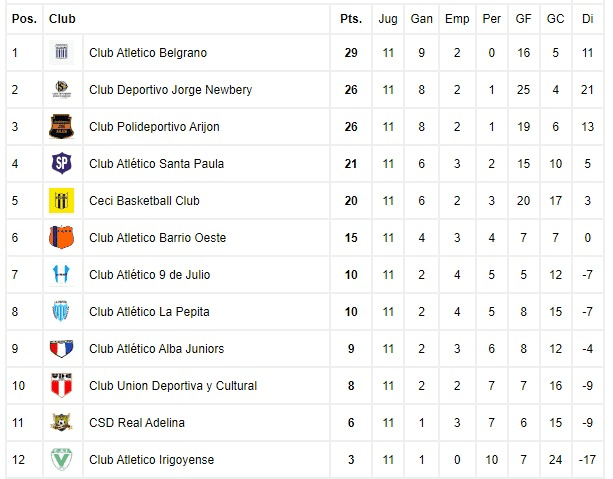This screenshot has width=613, height=479.
Task: Click the Club column header
Action: click(62, 19)
